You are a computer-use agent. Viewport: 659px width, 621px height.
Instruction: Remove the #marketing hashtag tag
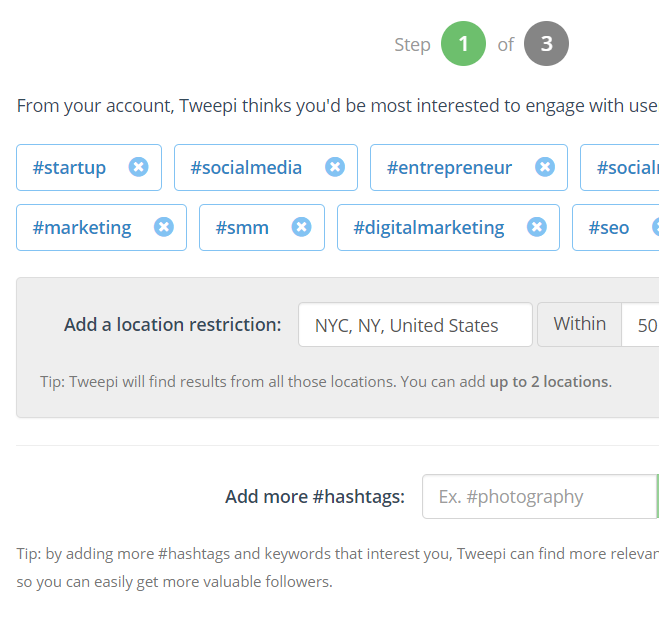(164, 227)
